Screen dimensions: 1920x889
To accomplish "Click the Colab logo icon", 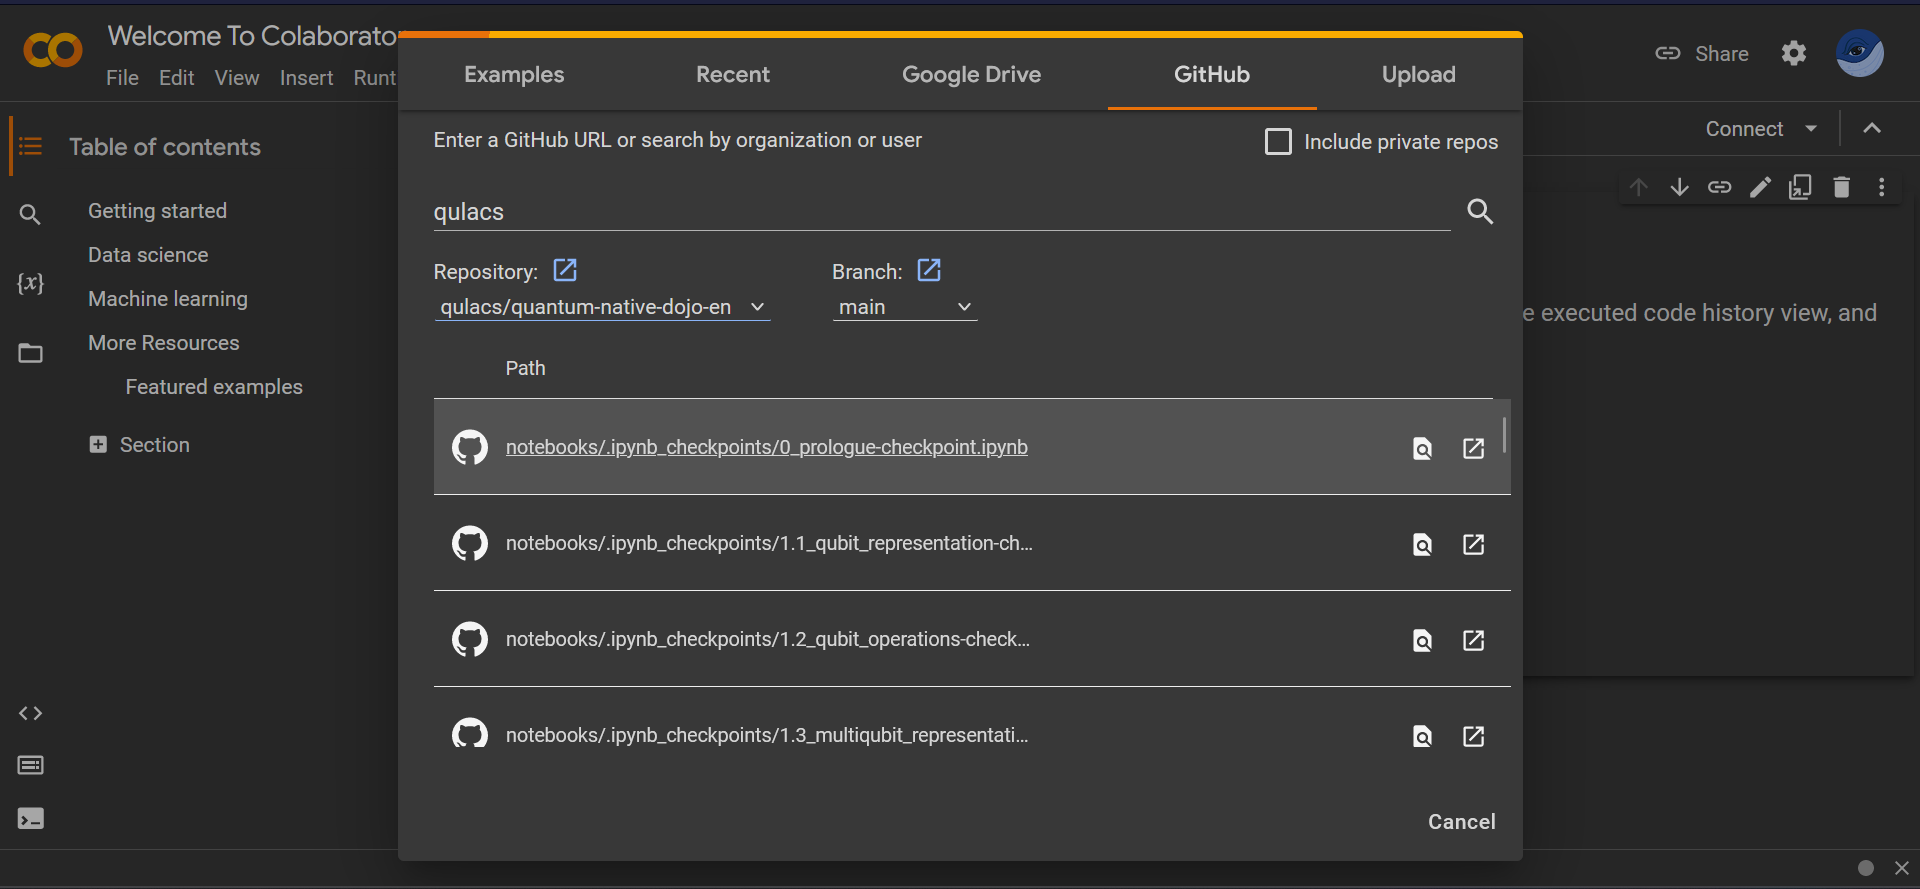I will (53, 50).
